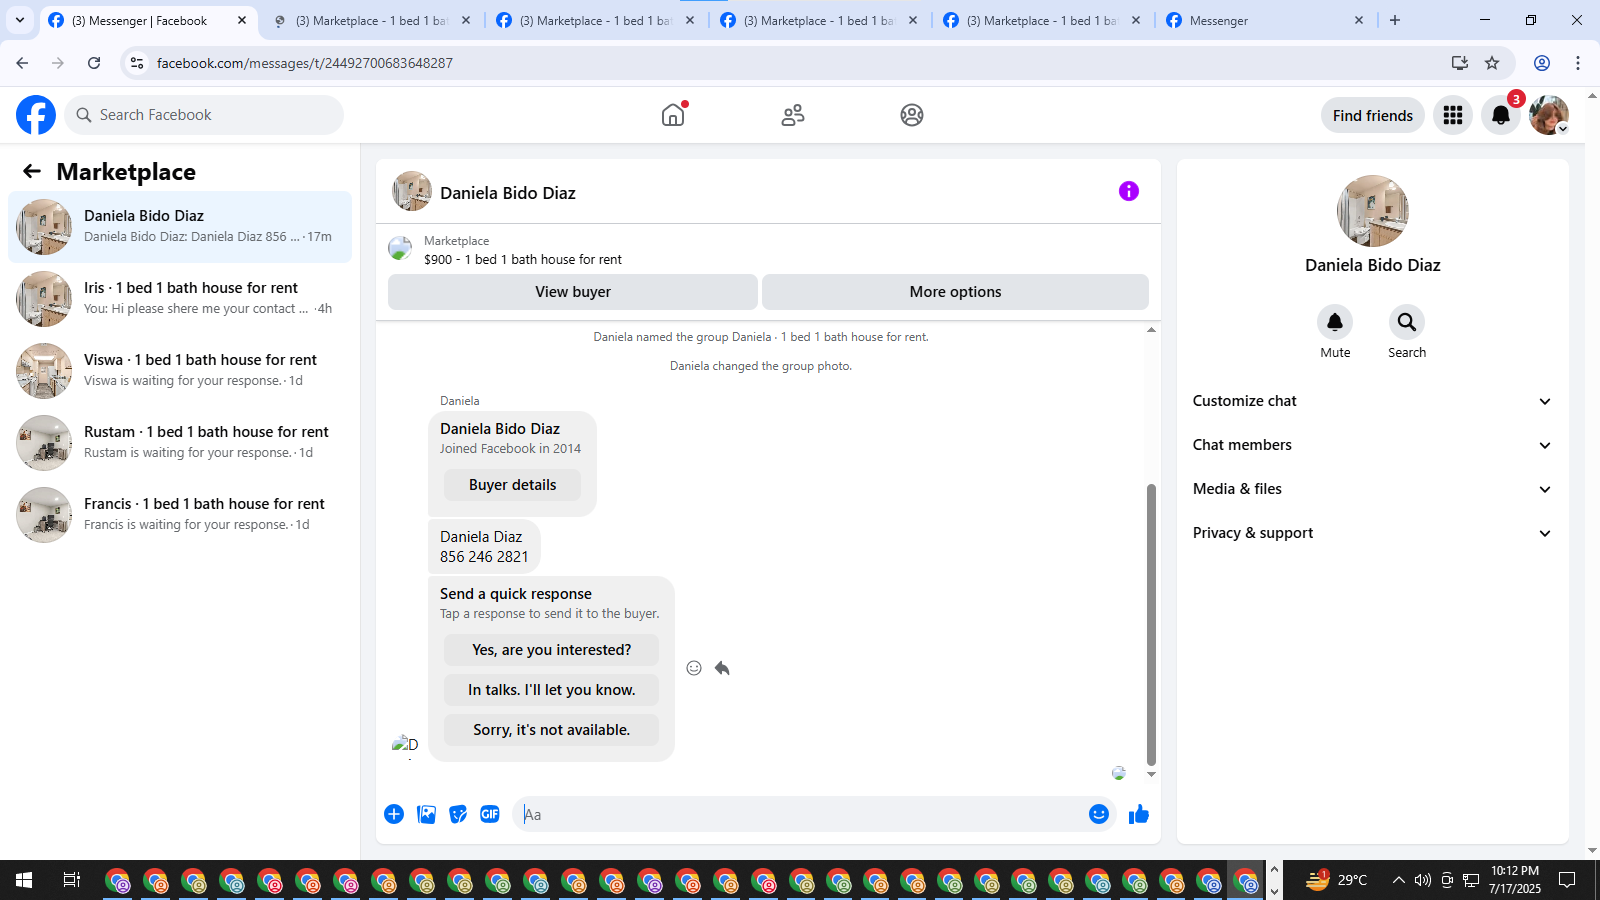Viewport: 1600px width, 900px height.
Task: Open the Groups icon in top navigation
Action: click(912, 115)
